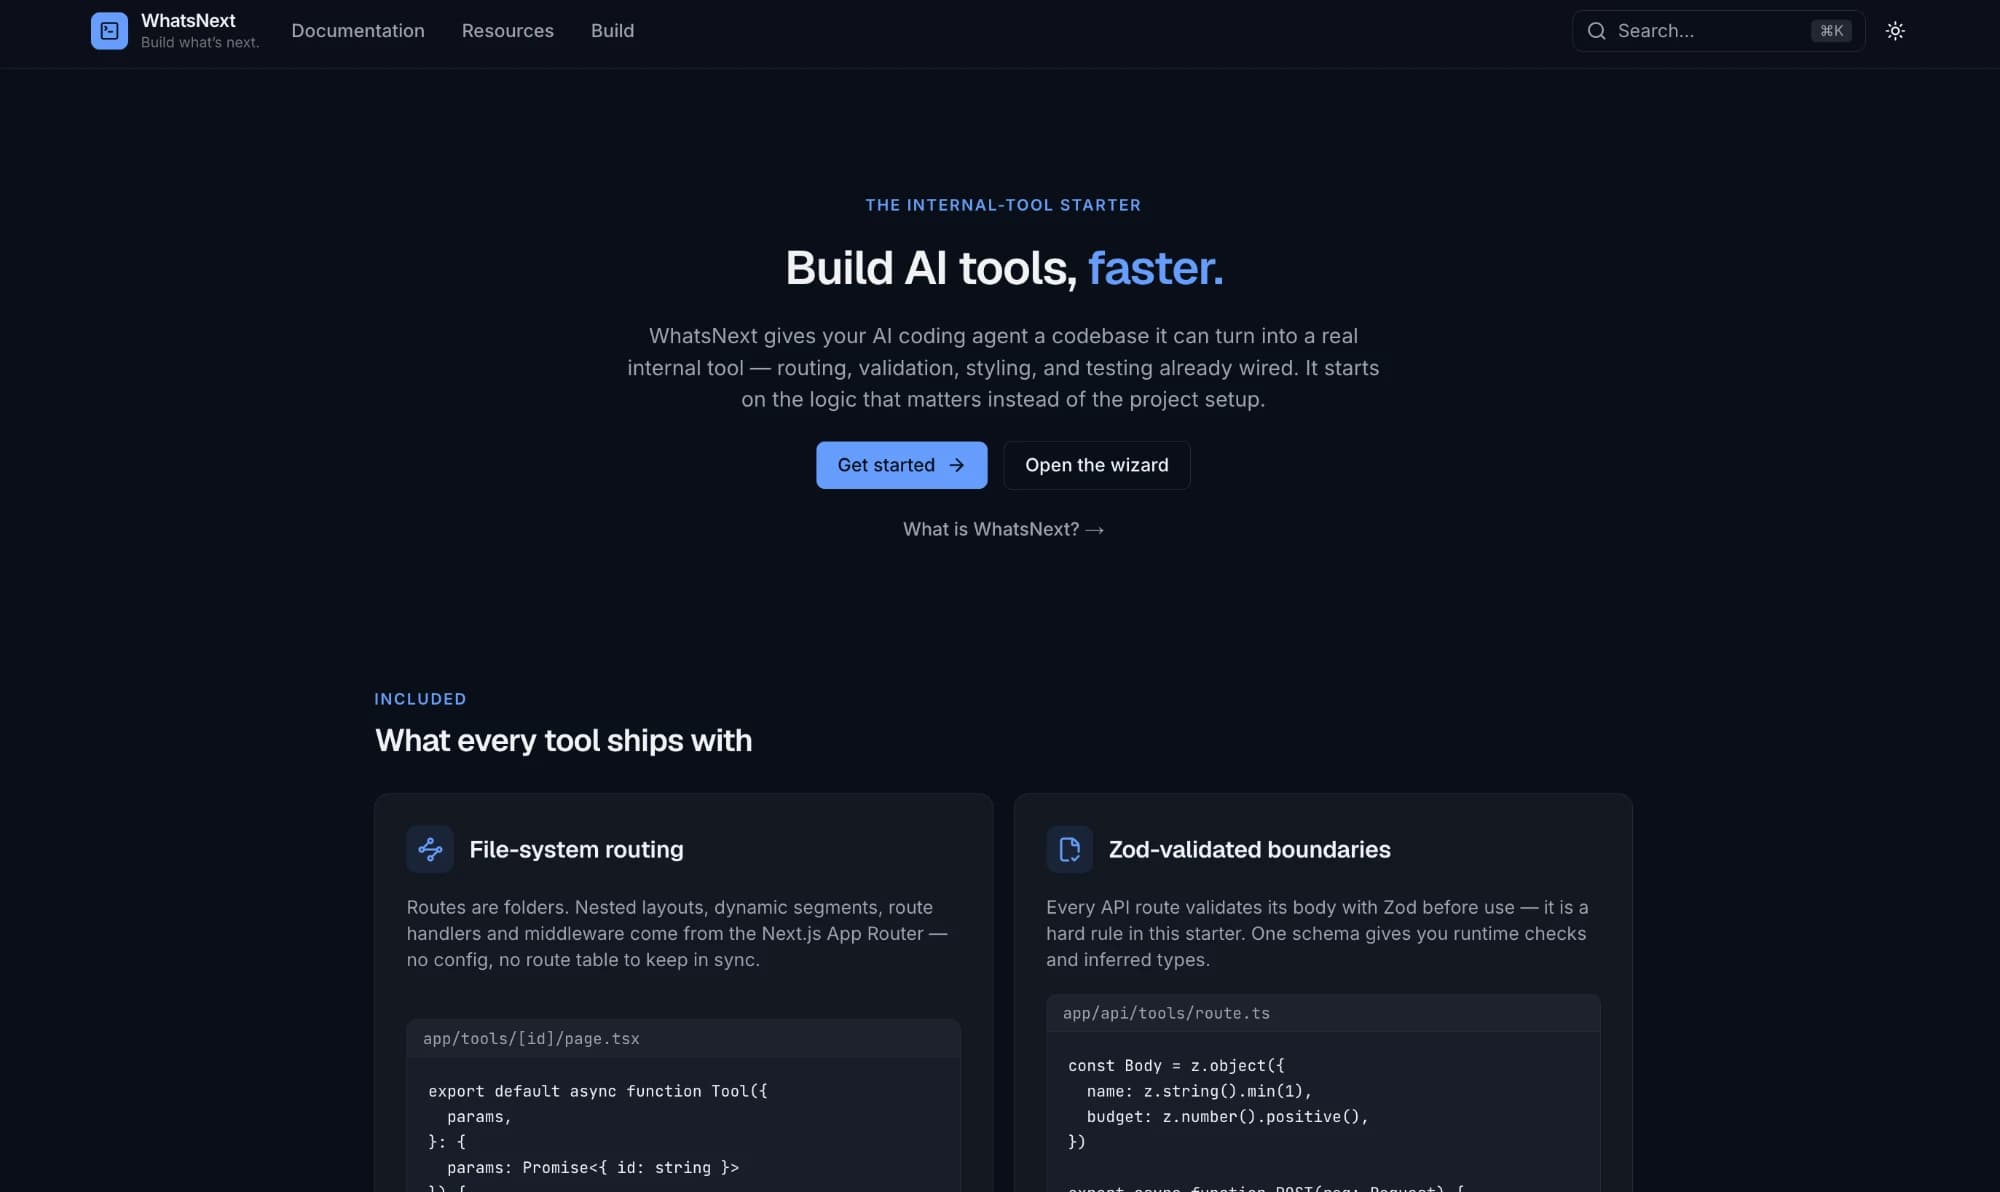Image resolution: width=2000 pixels, height=1192 pixels.
Task: Open the Resources menu
Action: (x=508, y=31)
